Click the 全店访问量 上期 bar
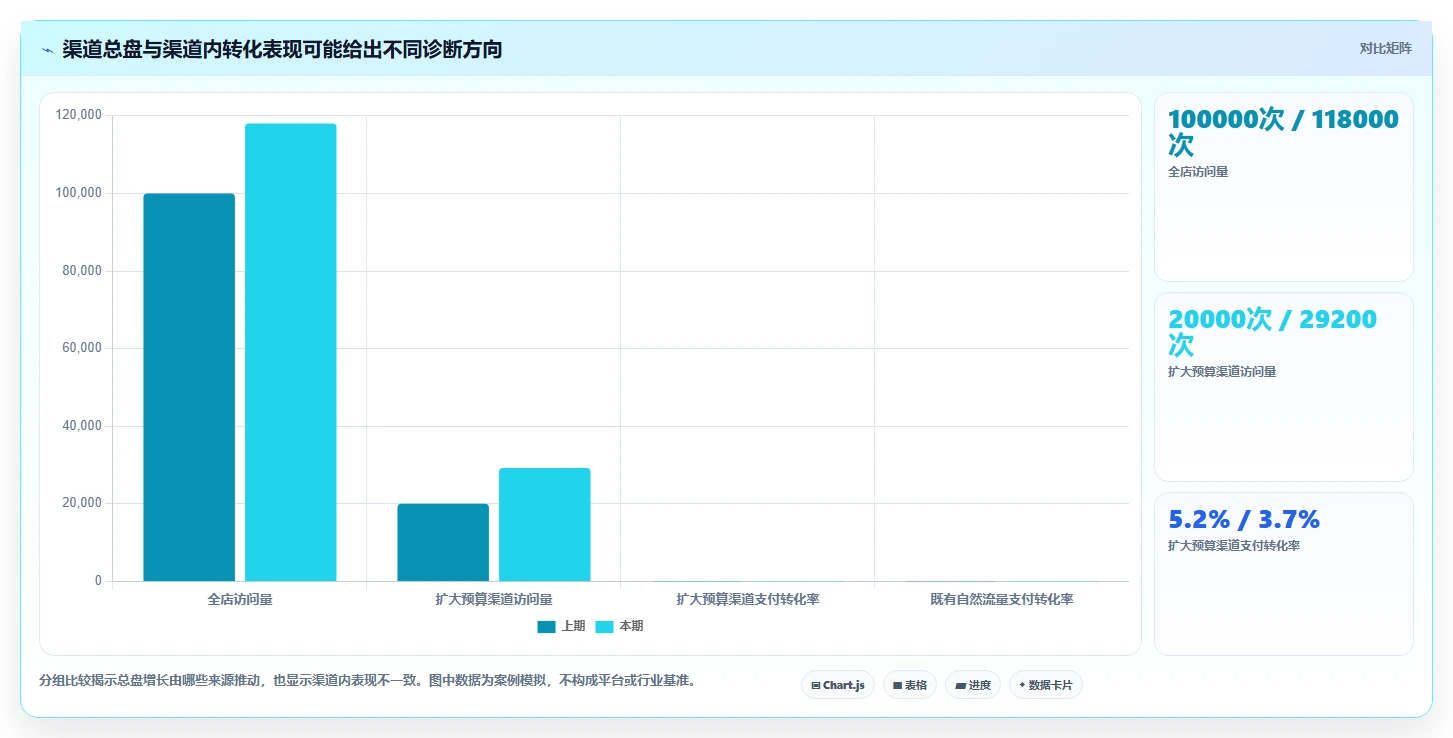1453x738 pixels. (189, 387)
